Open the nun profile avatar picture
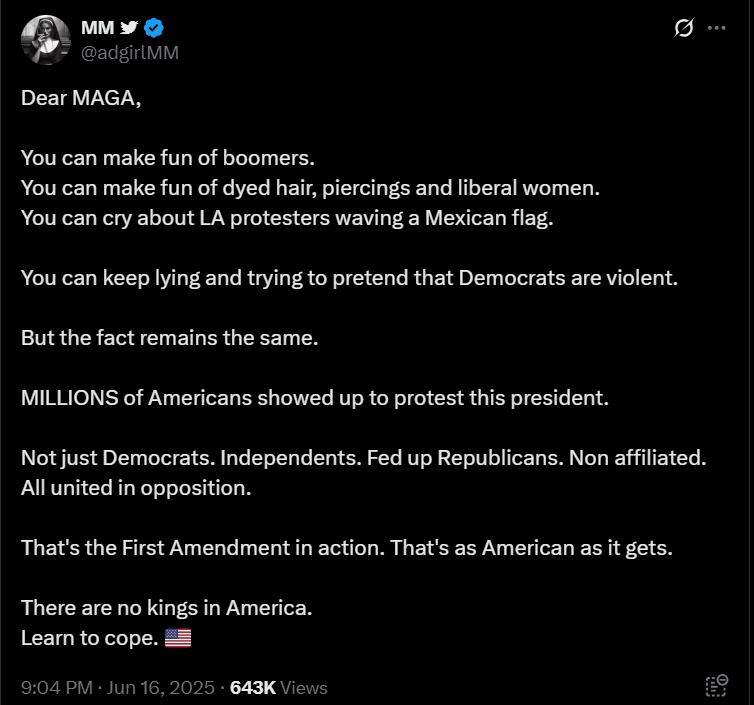Screen dimensions: 754x705 [46, 40]
